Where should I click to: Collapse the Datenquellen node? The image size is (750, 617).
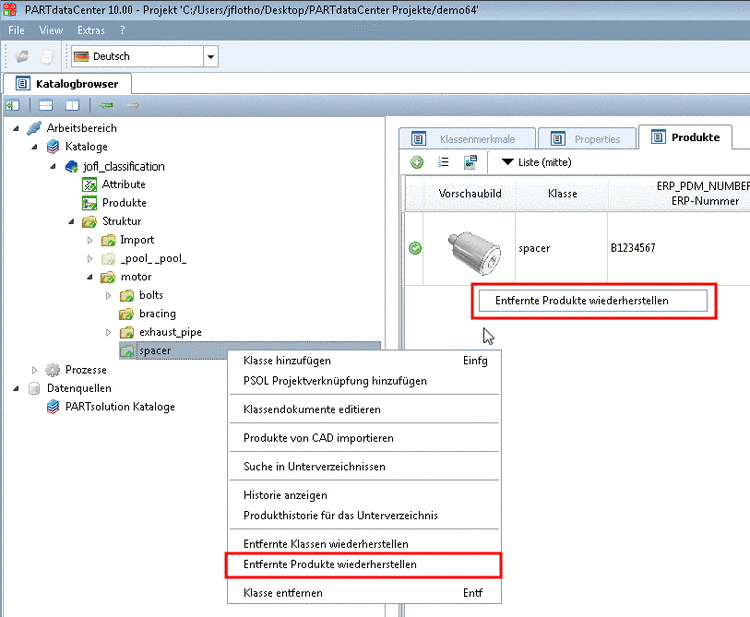tap(16, 388)
